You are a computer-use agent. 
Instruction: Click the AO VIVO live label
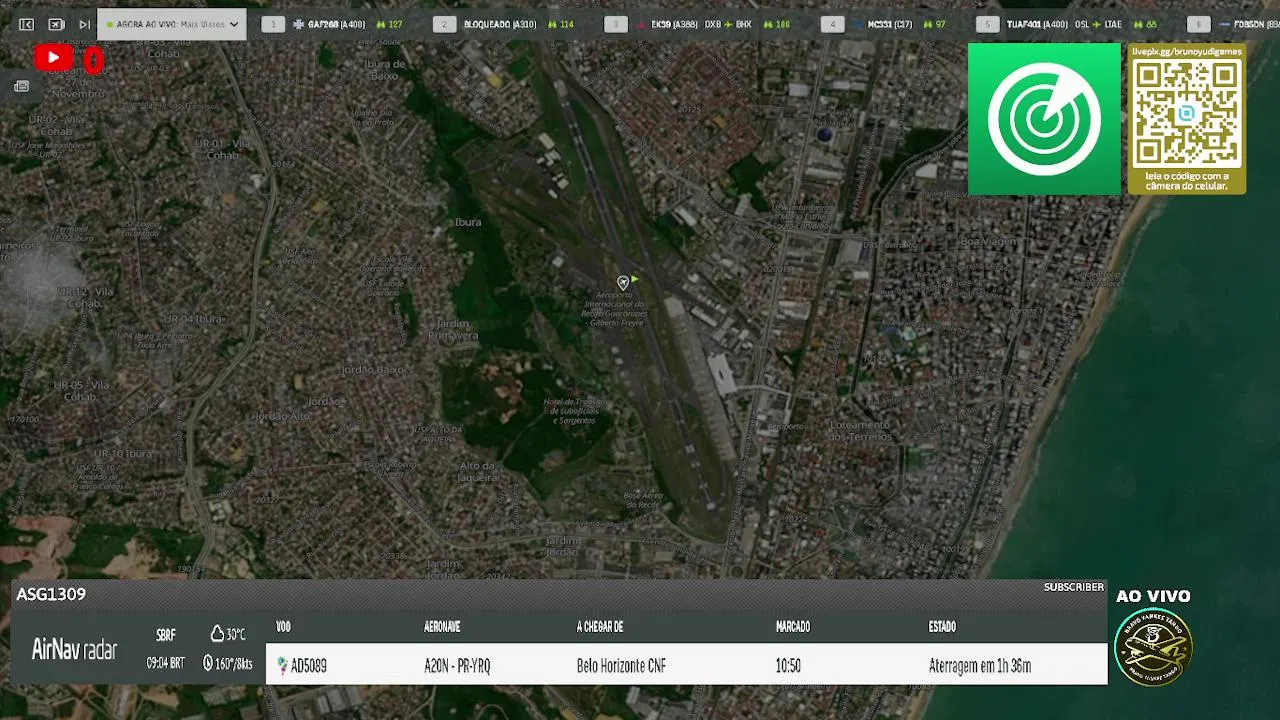click(1153, 596)
